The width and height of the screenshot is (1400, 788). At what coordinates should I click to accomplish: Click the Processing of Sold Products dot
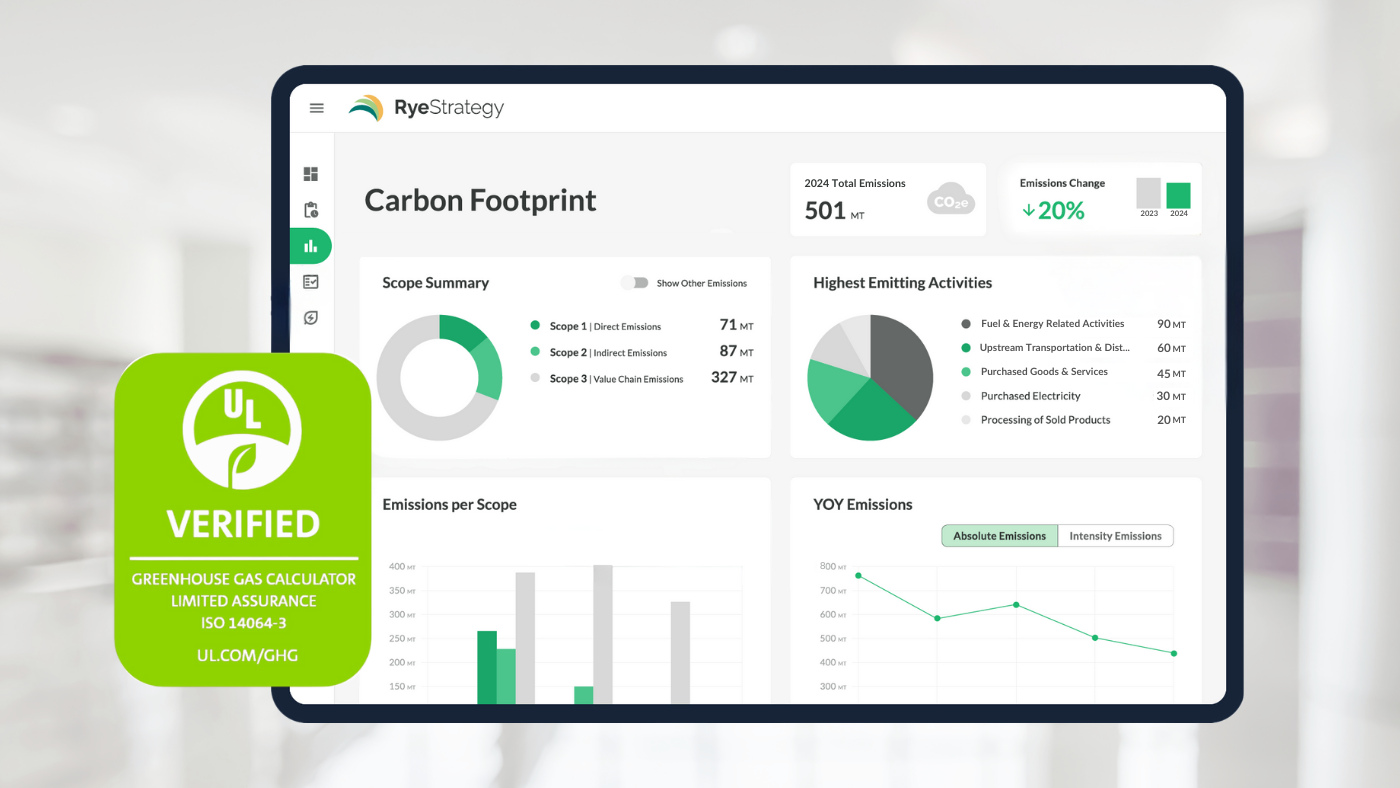click(966, 420)
